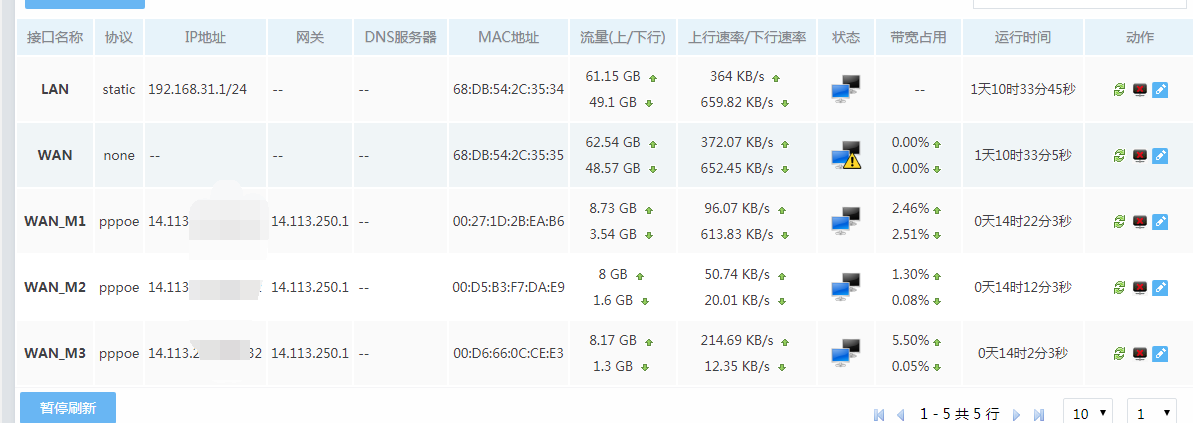Edit WAN_M3 with the blue pencil icon
Screen dimensions: 1193x423
1160,353
